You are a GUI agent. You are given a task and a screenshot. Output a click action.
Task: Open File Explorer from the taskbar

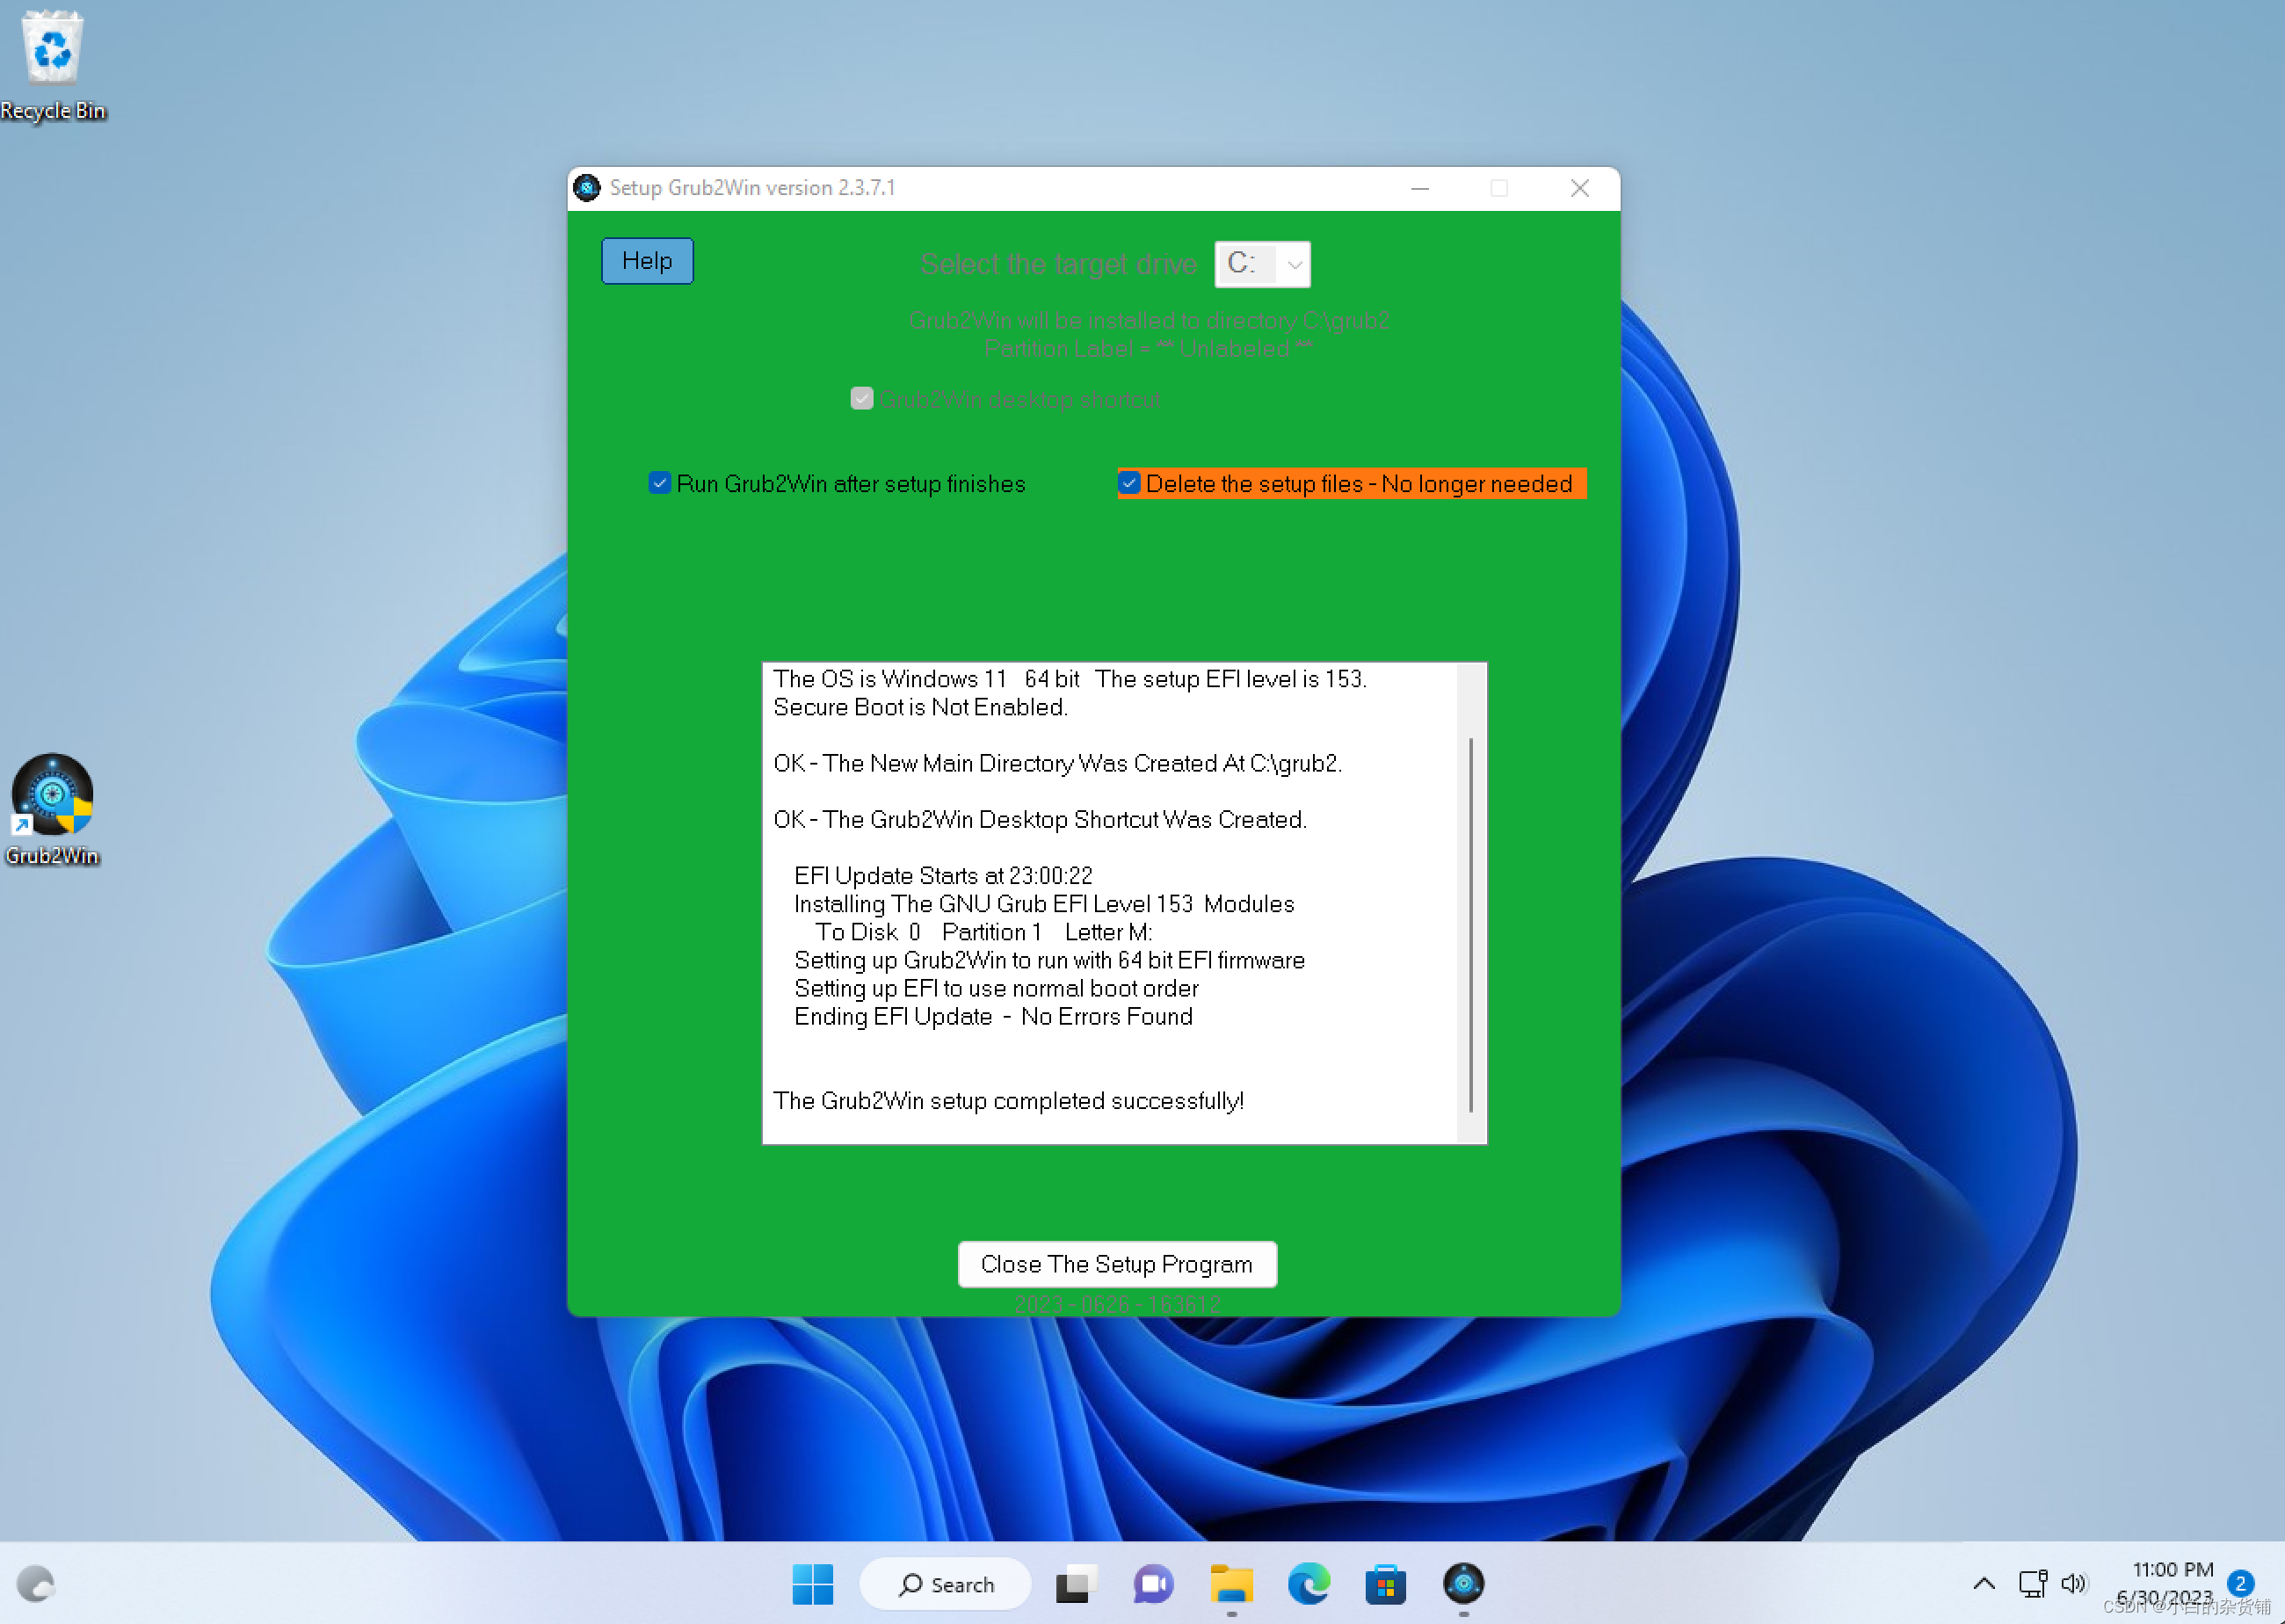[1231, 1584]
